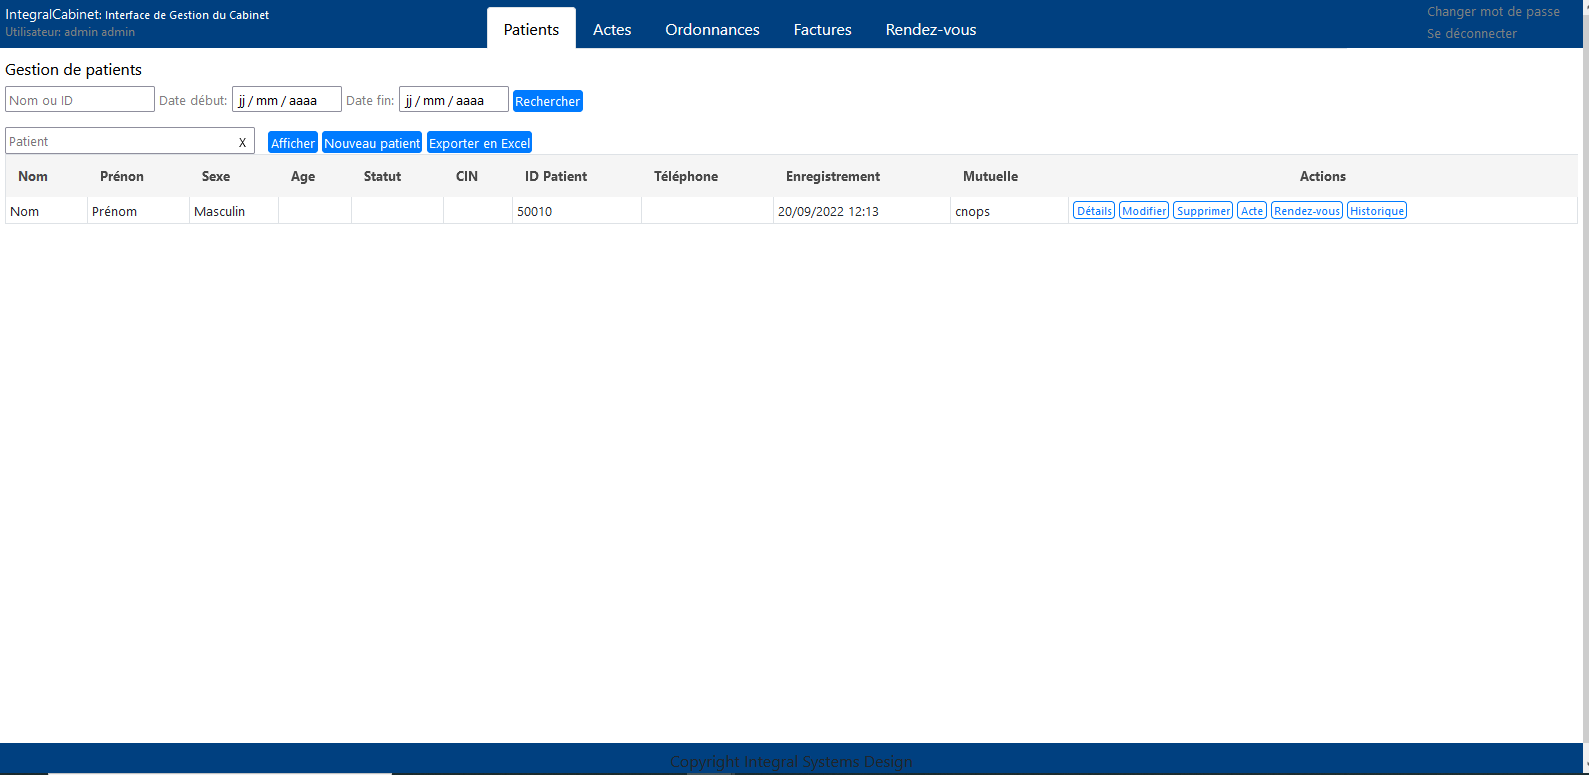Open Historique for patient 50010
1589x775 pixels.
coord(1377,211)
